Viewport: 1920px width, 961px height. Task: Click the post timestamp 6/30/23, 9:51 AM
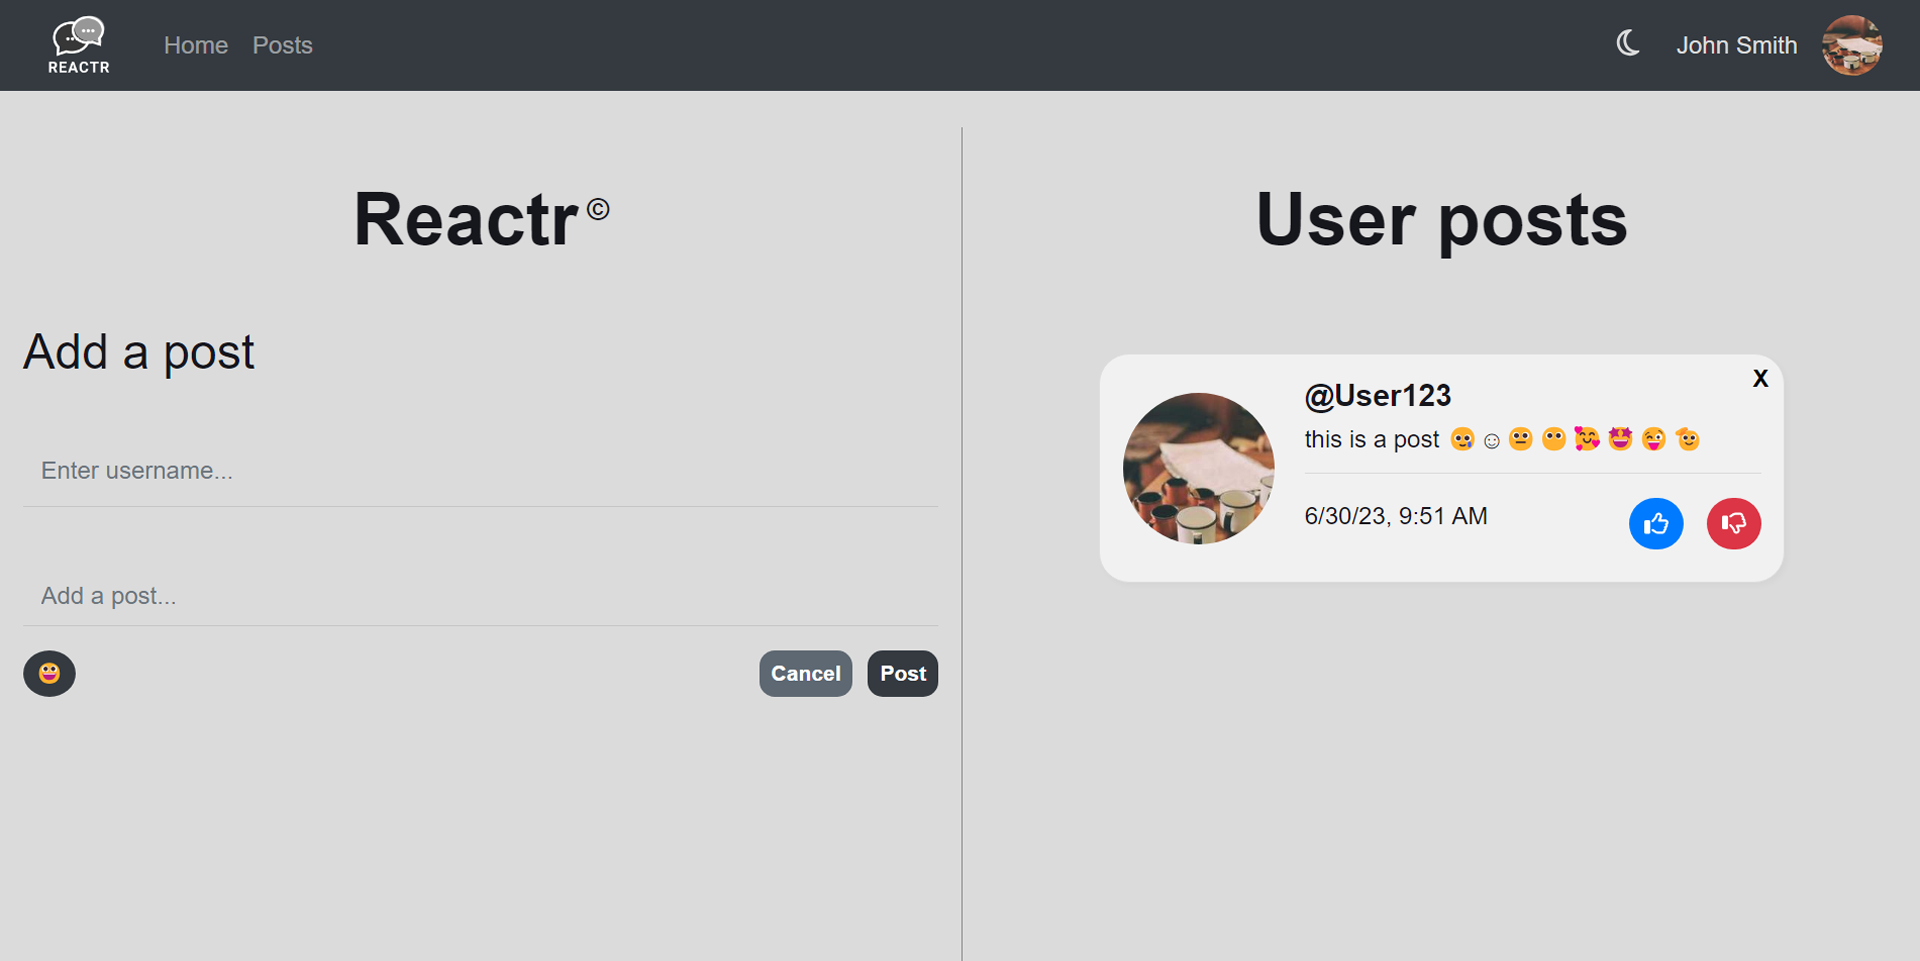click(x=1396, y=516)
